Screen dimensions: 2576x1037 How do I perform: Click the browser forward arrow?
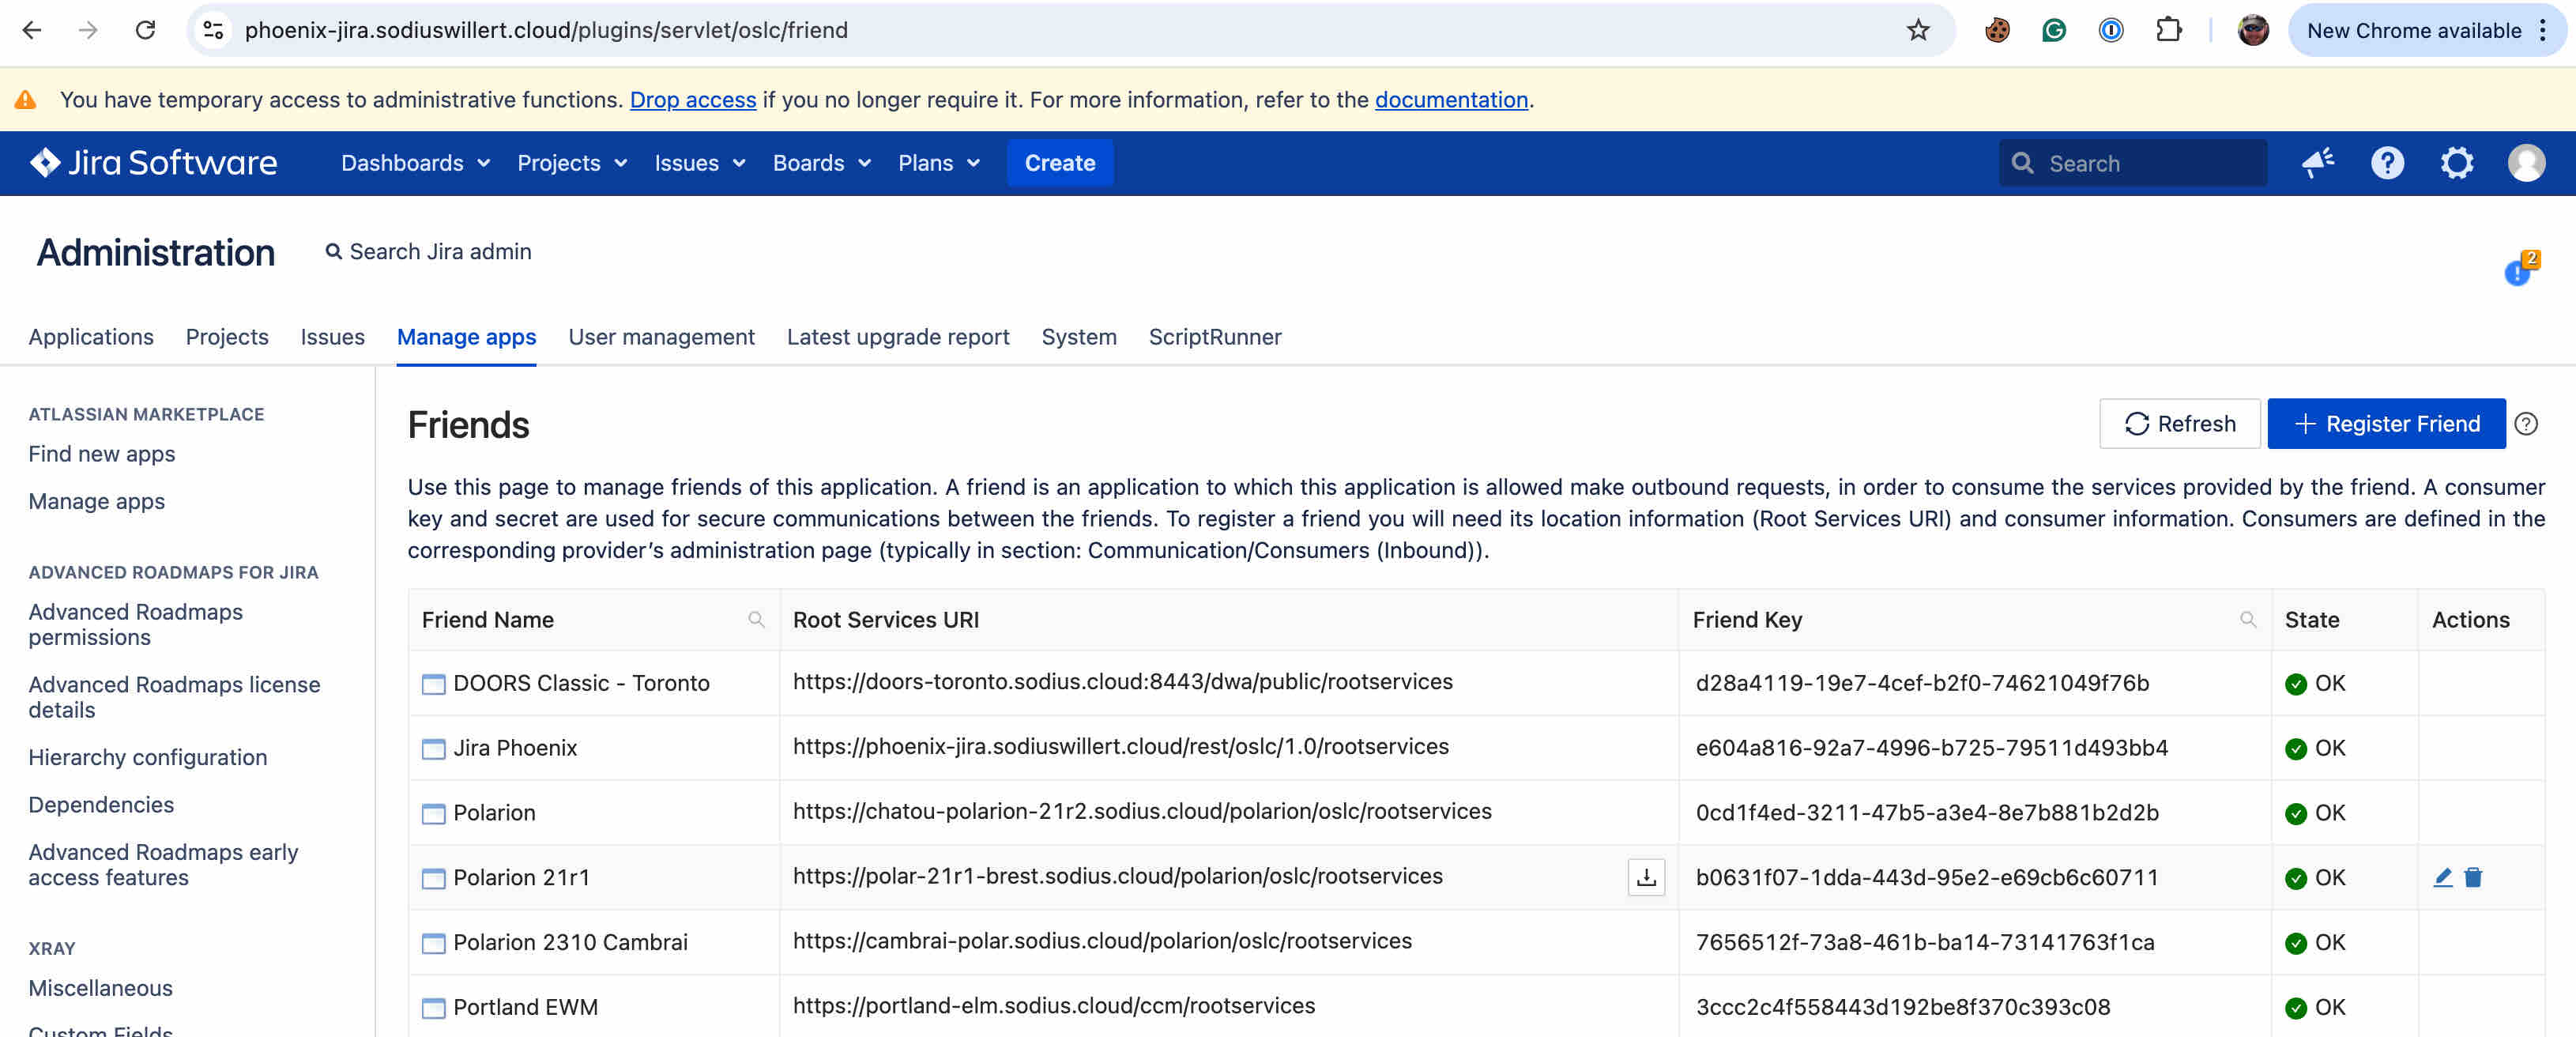pyautogui.click(x=88, y=30)
